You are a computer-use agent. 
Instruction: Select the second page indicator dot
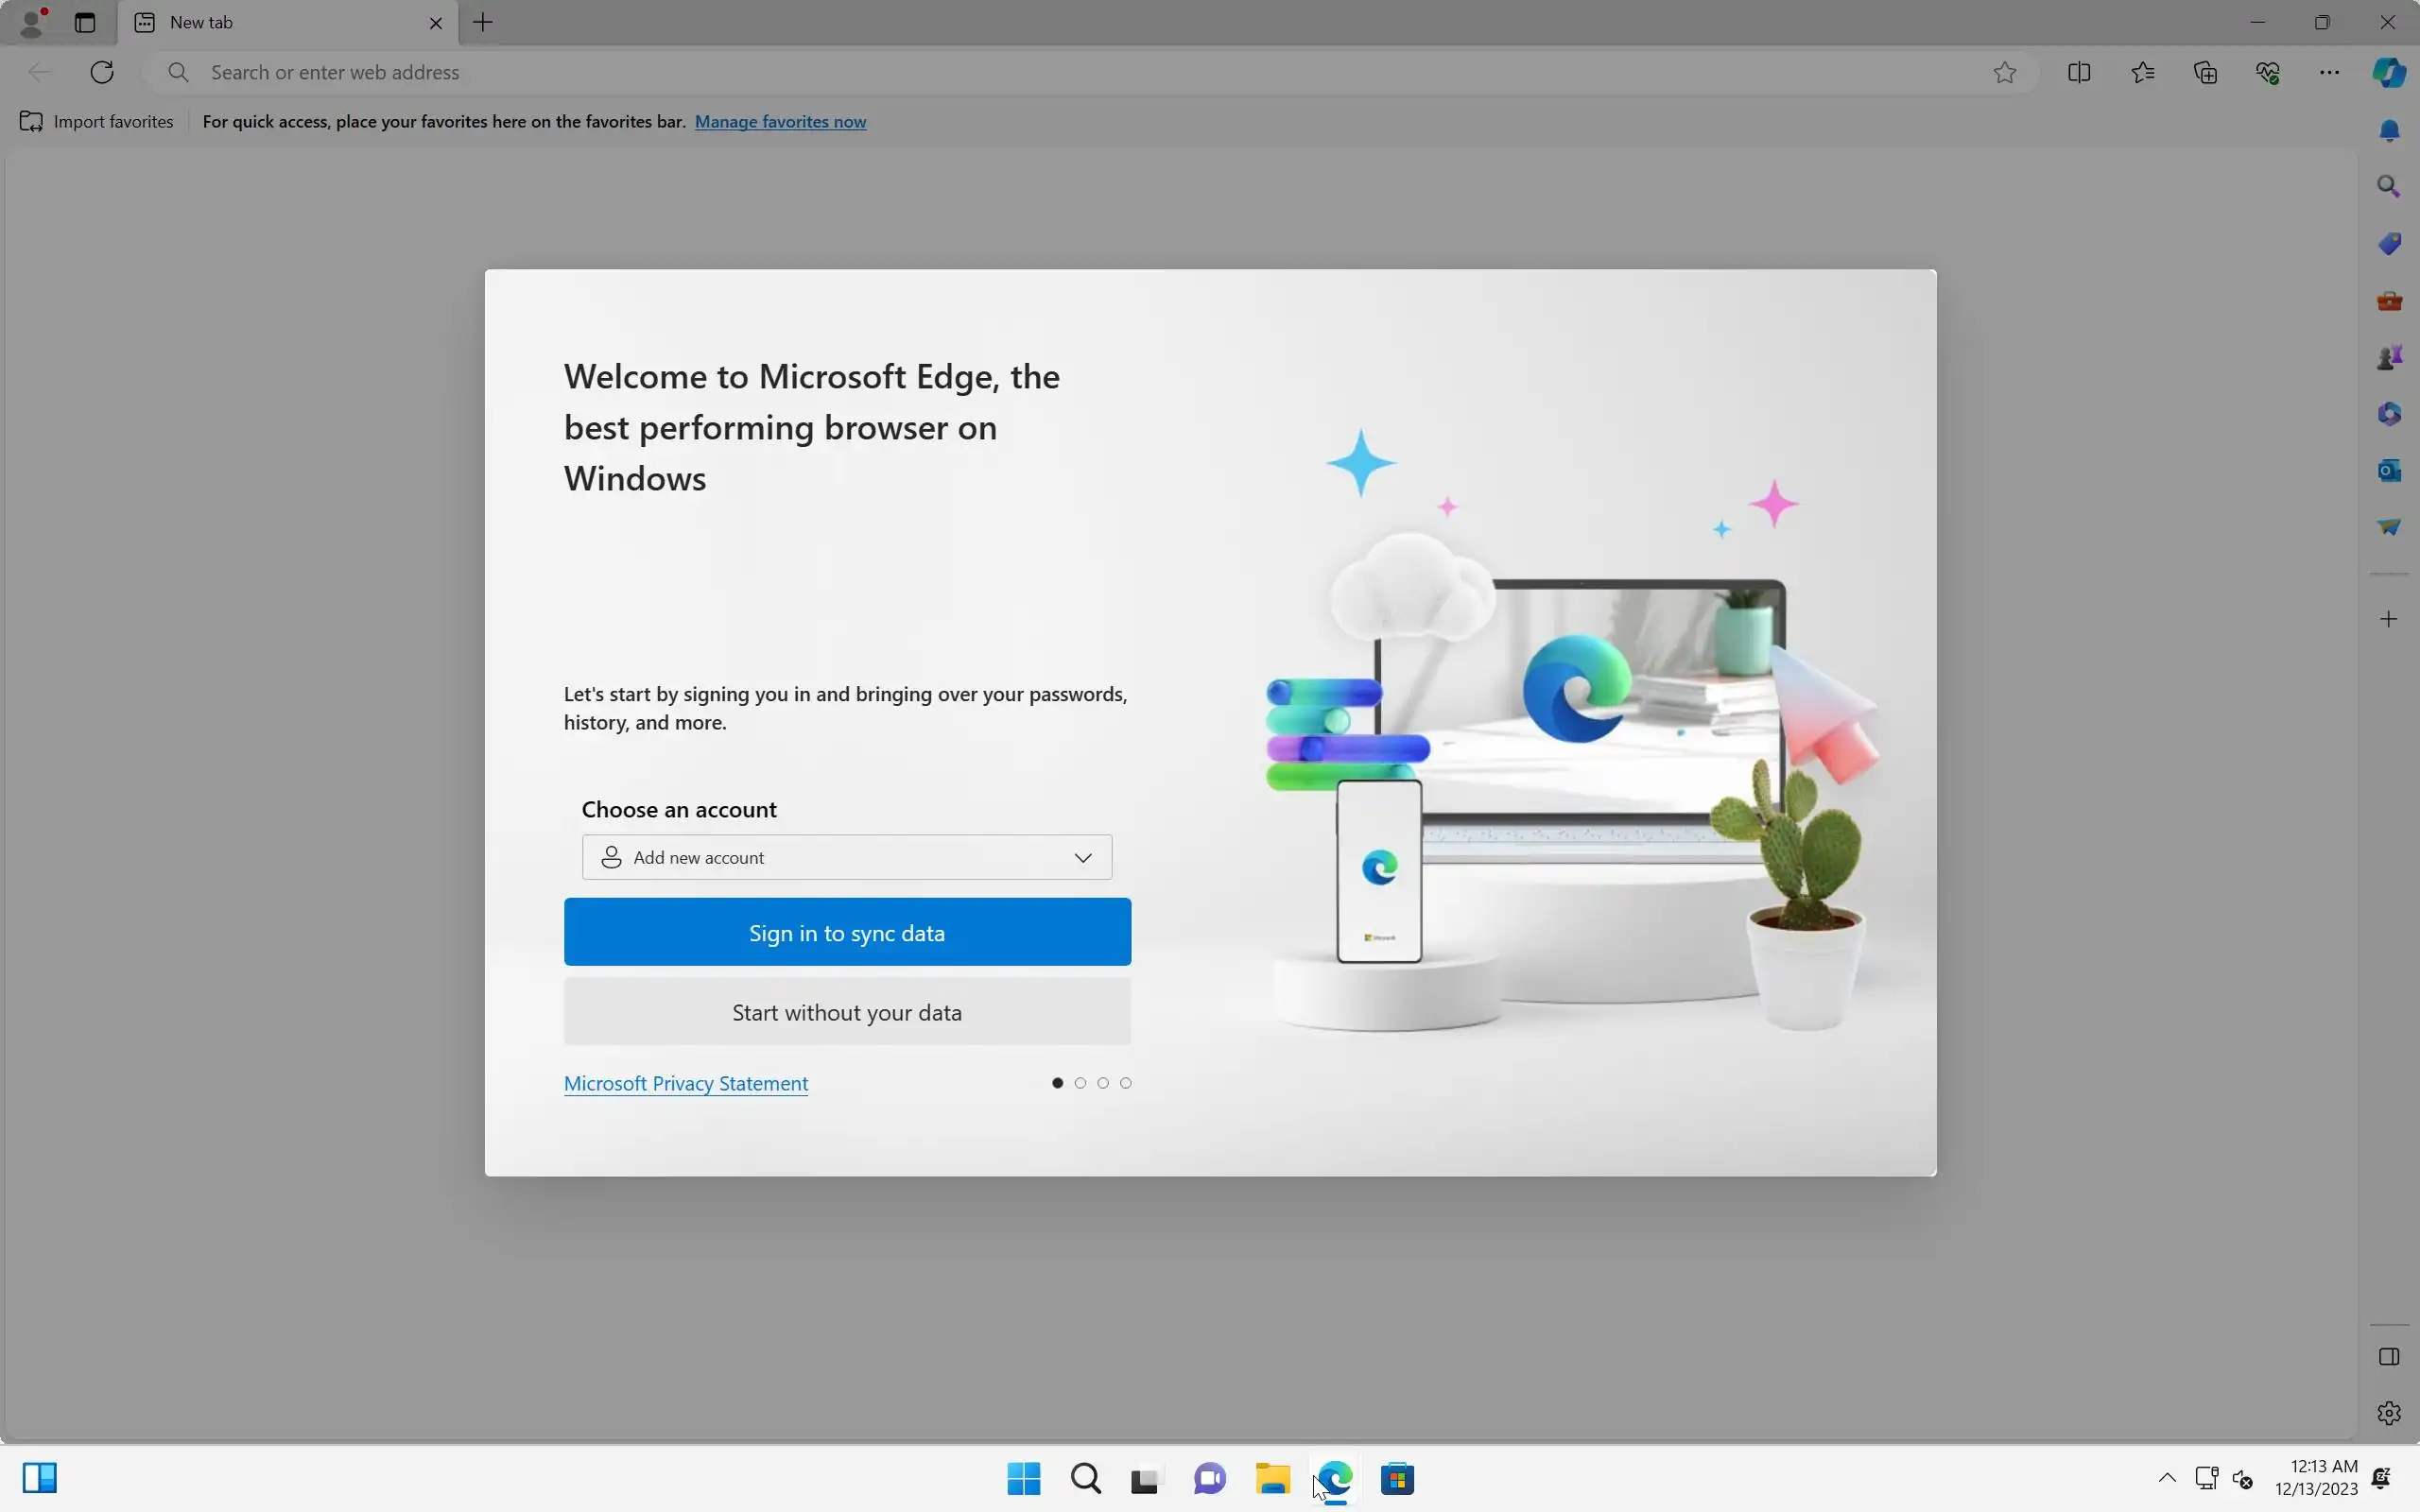pos(1080,1083)
